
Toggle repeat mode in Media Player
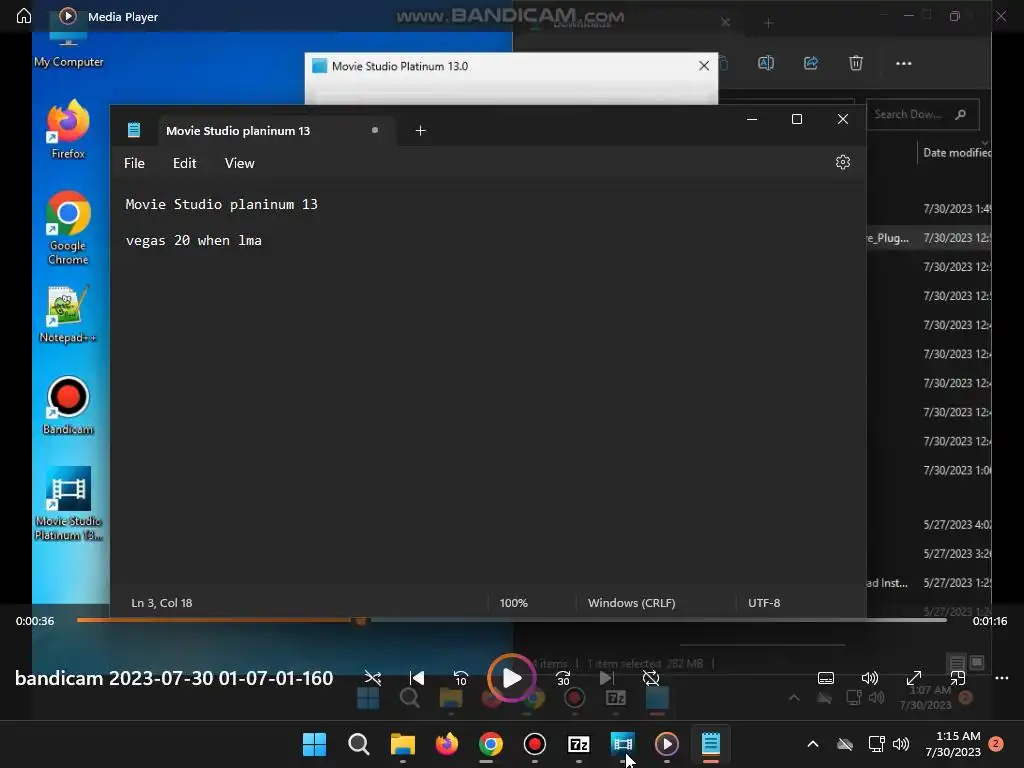click(x=651, y=678)
